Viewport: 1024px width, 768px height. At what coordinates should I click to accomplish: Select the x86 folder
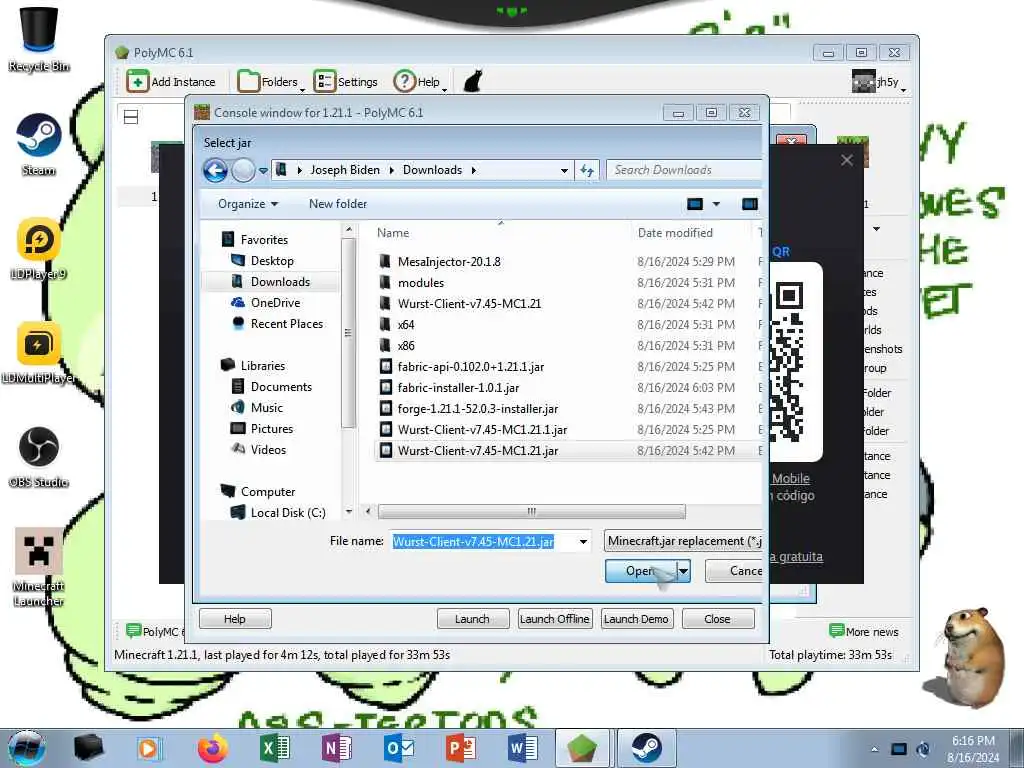coord(406,345)
